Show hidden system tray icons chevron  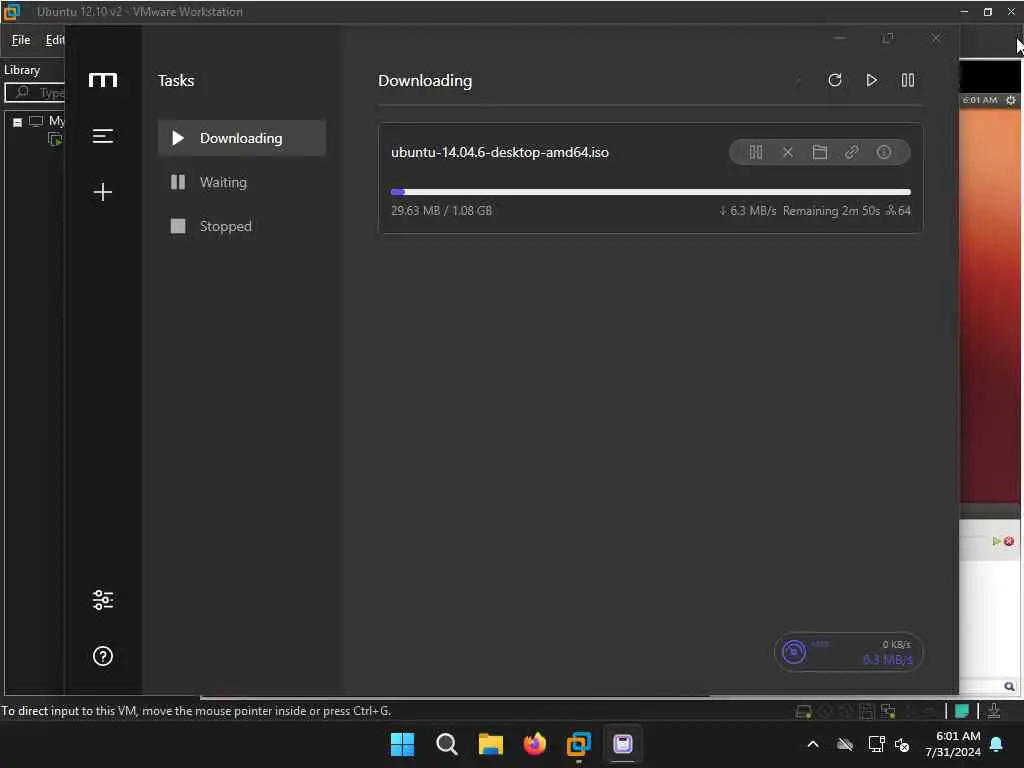813,744
